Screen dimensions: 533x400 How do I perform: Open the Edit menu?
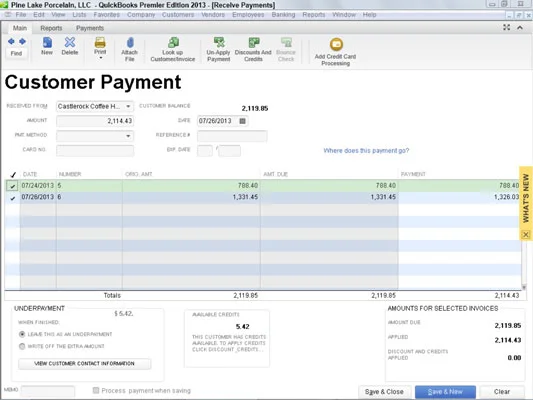[x=39, y=15]
